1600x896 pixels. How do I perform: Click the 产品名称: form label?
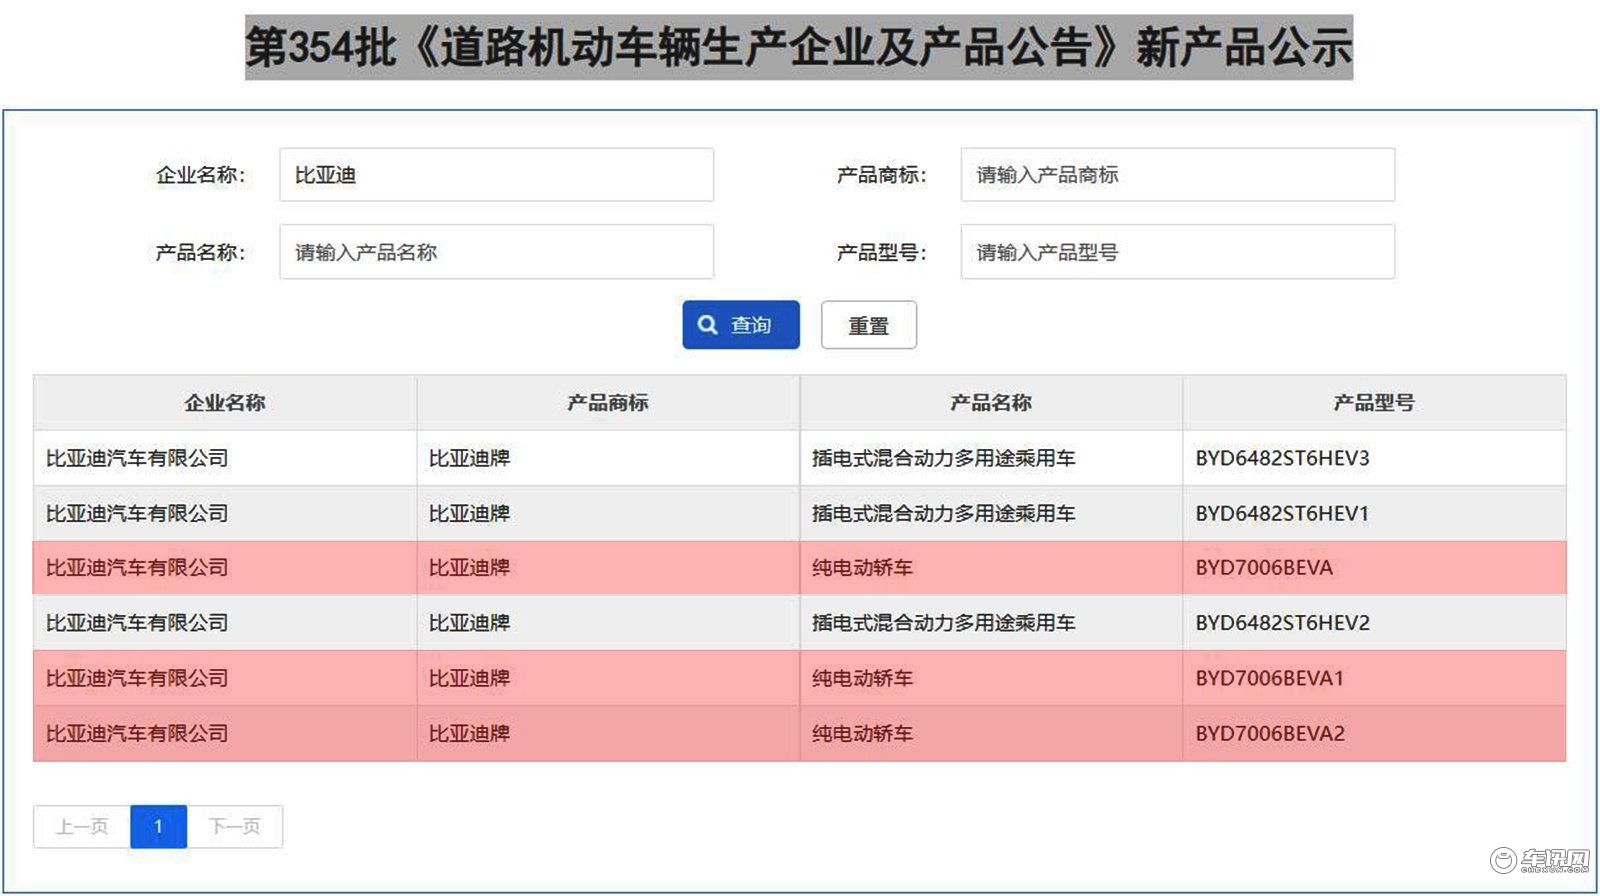200,252
